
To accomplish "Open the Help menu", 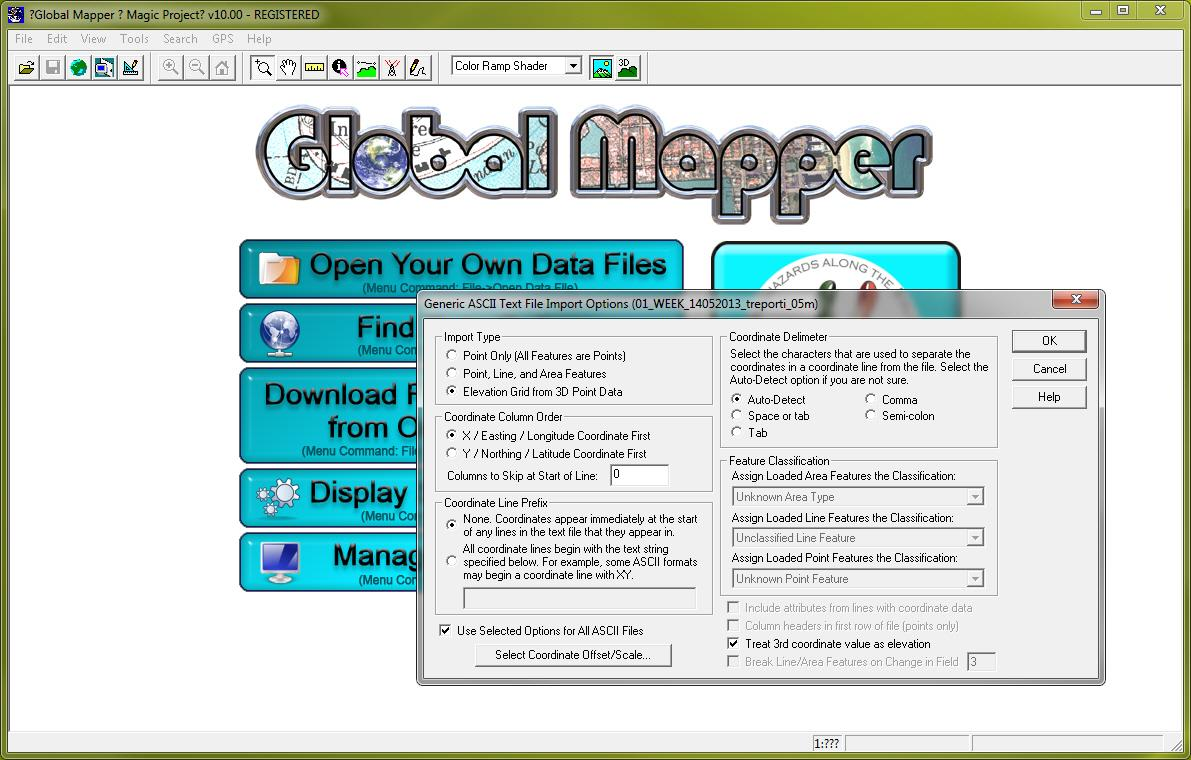I will point(259,39).
